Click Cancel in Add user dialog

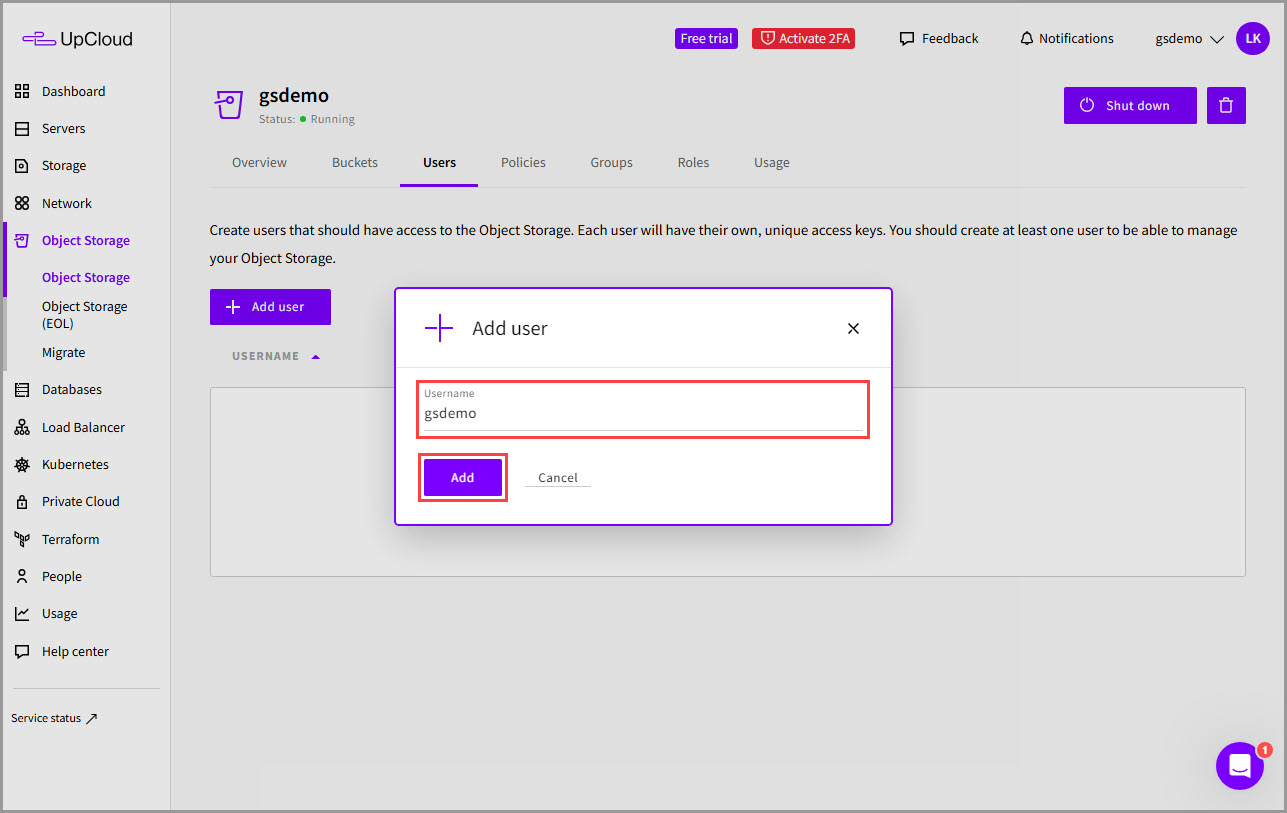[x=558, y=478]
